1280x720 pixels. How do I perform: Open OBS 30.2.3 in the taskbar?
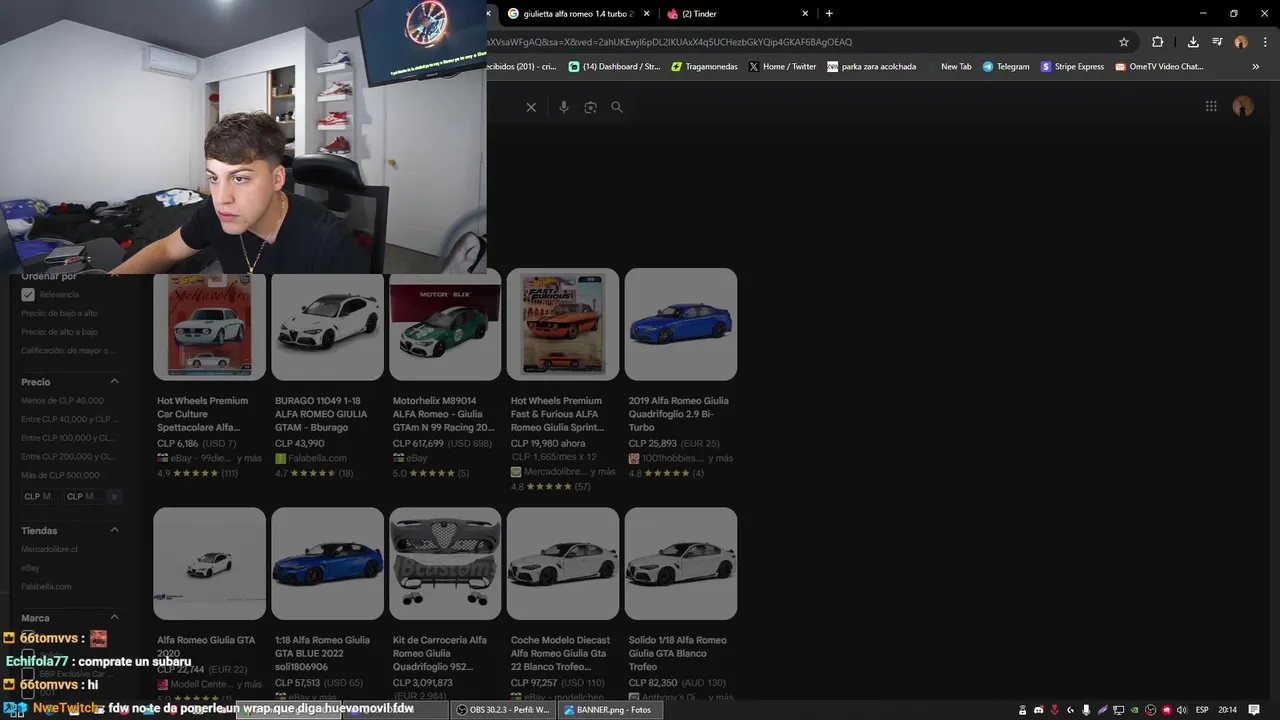coord(502,710)
